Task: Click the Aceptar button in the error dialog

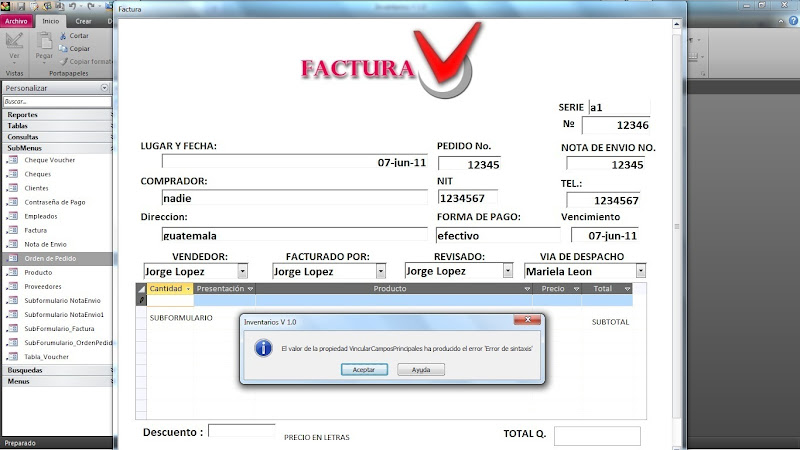Action: pos(363,369)
